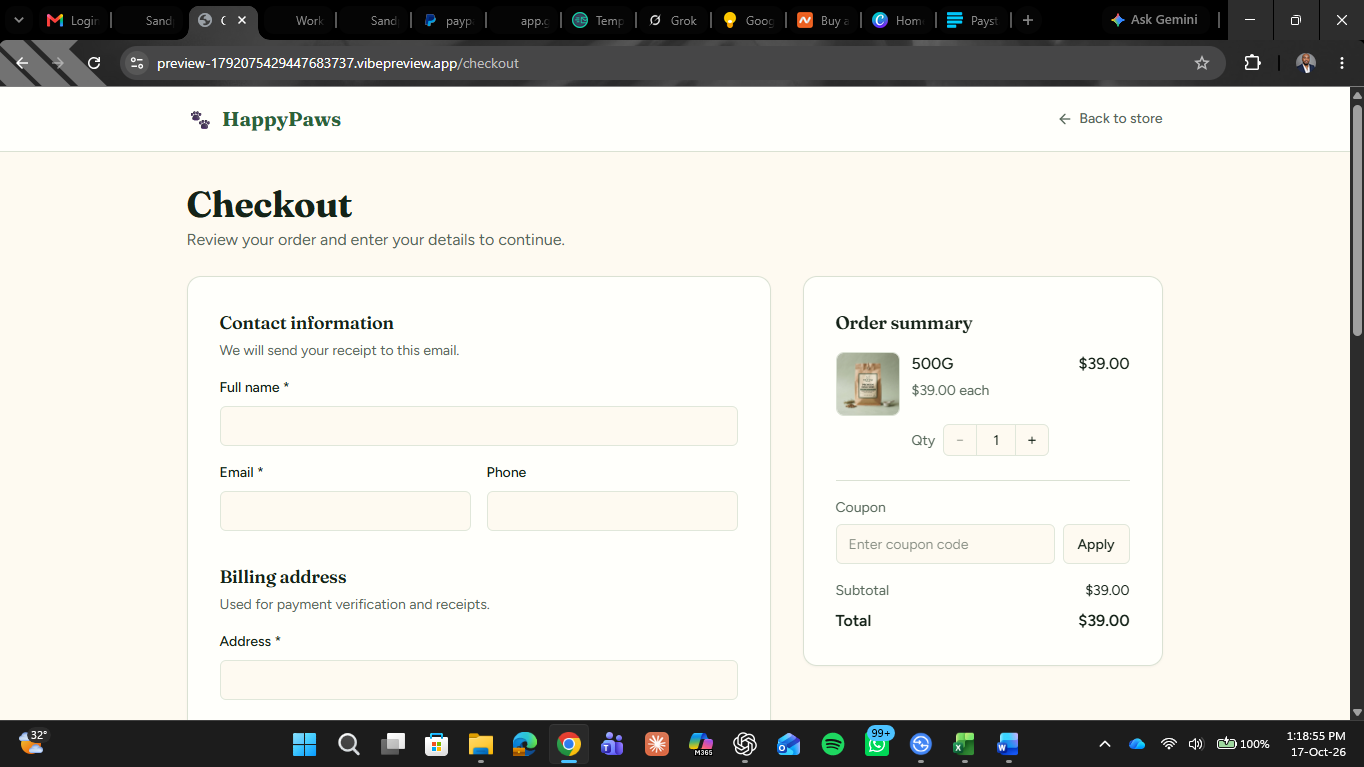Focus the Email input field

[x=345, y=511]
